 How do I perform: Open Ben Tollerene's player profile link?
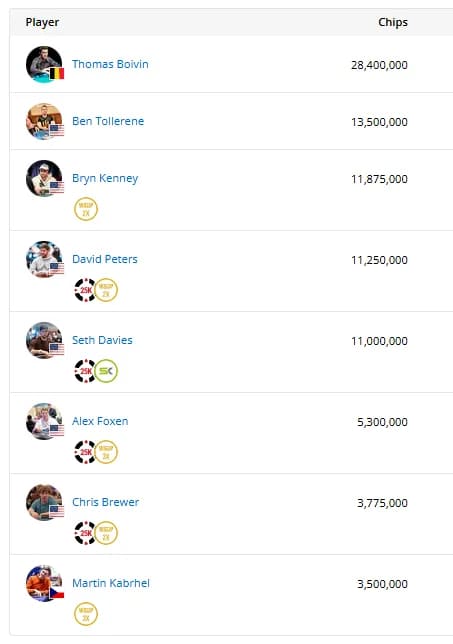tap(108, 121)
